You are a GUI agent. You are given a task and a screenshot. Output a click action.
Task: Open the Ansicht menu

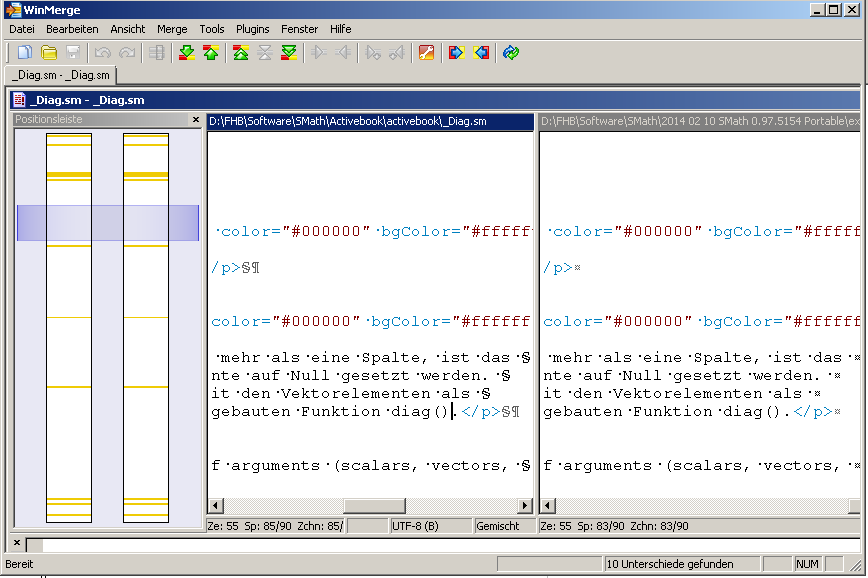coord(127,29)
